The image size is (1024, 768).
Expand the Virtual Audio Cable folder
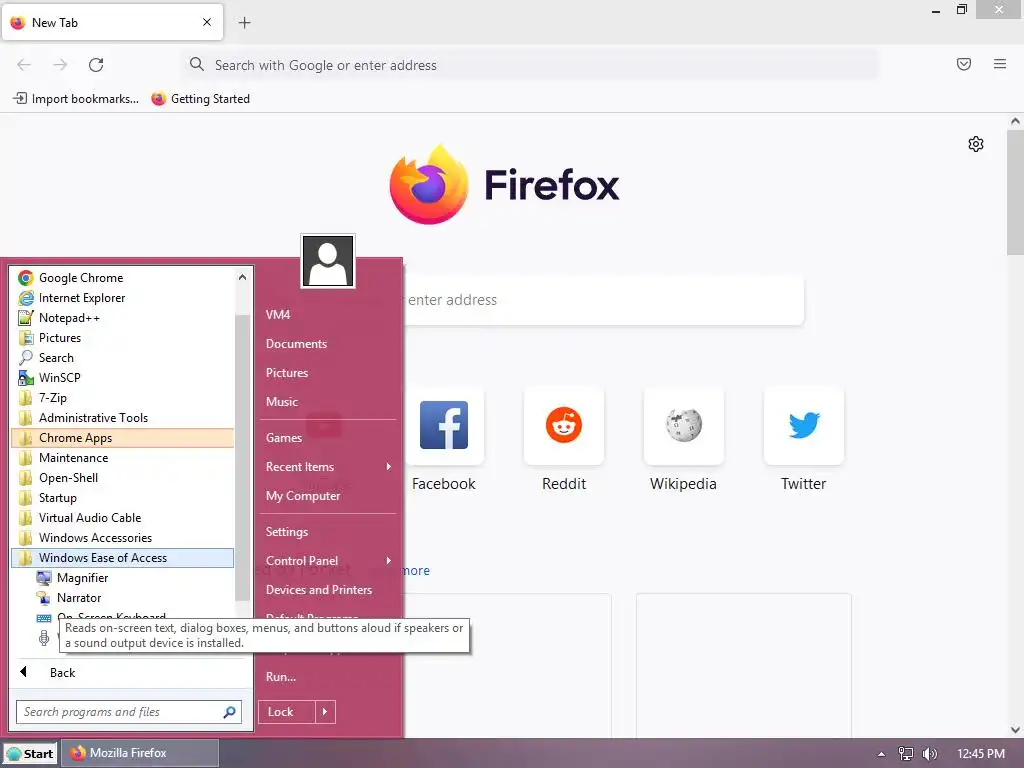point(122,518)
